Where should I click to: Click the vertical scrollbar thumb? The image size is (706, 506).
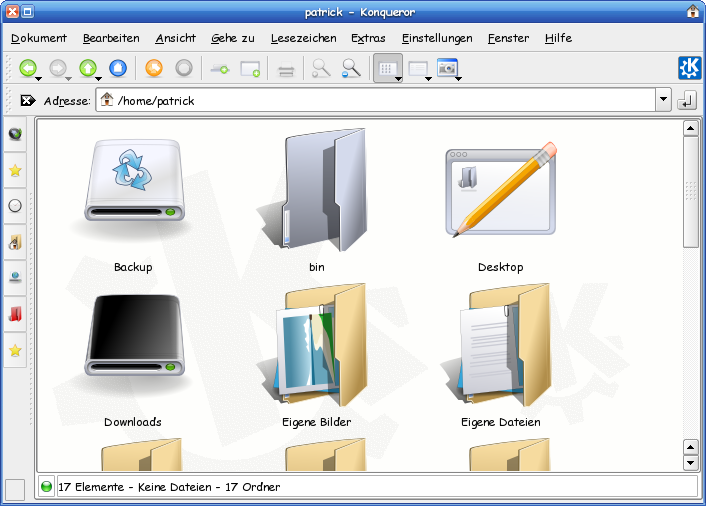coord(690,192)
